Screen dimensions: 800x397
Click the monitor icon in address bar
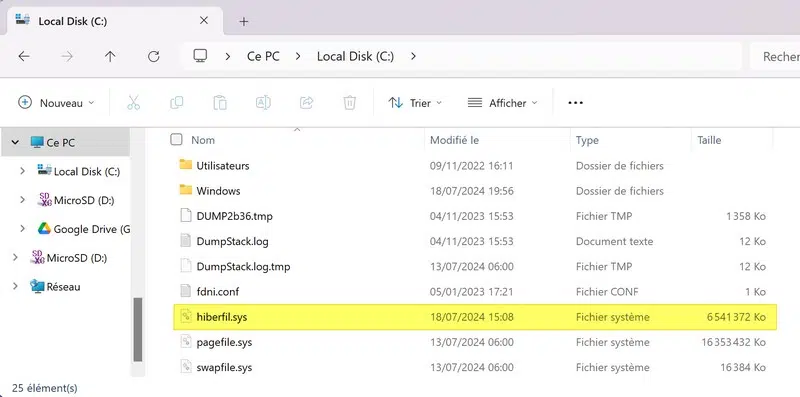click(200, 56)
